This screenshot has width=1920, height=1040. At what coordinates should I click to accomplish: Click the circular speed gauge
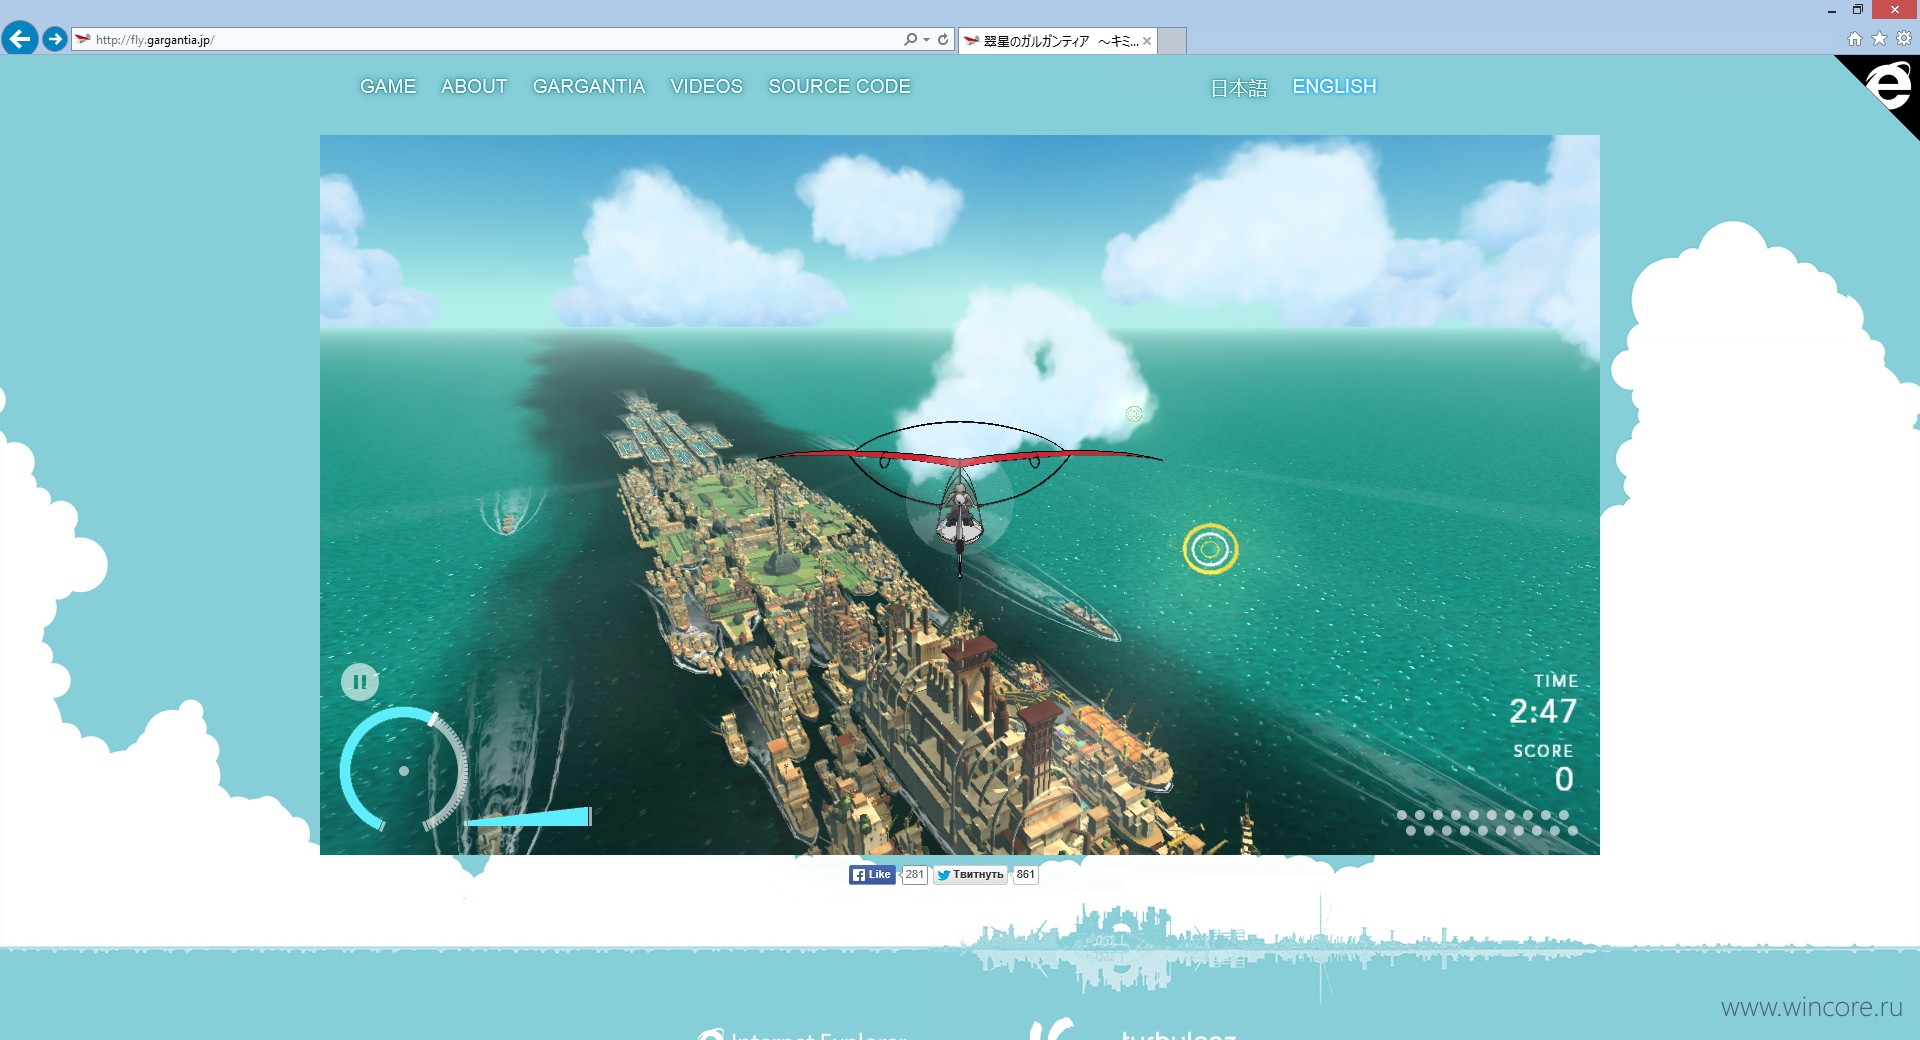[x=404, y=770]
